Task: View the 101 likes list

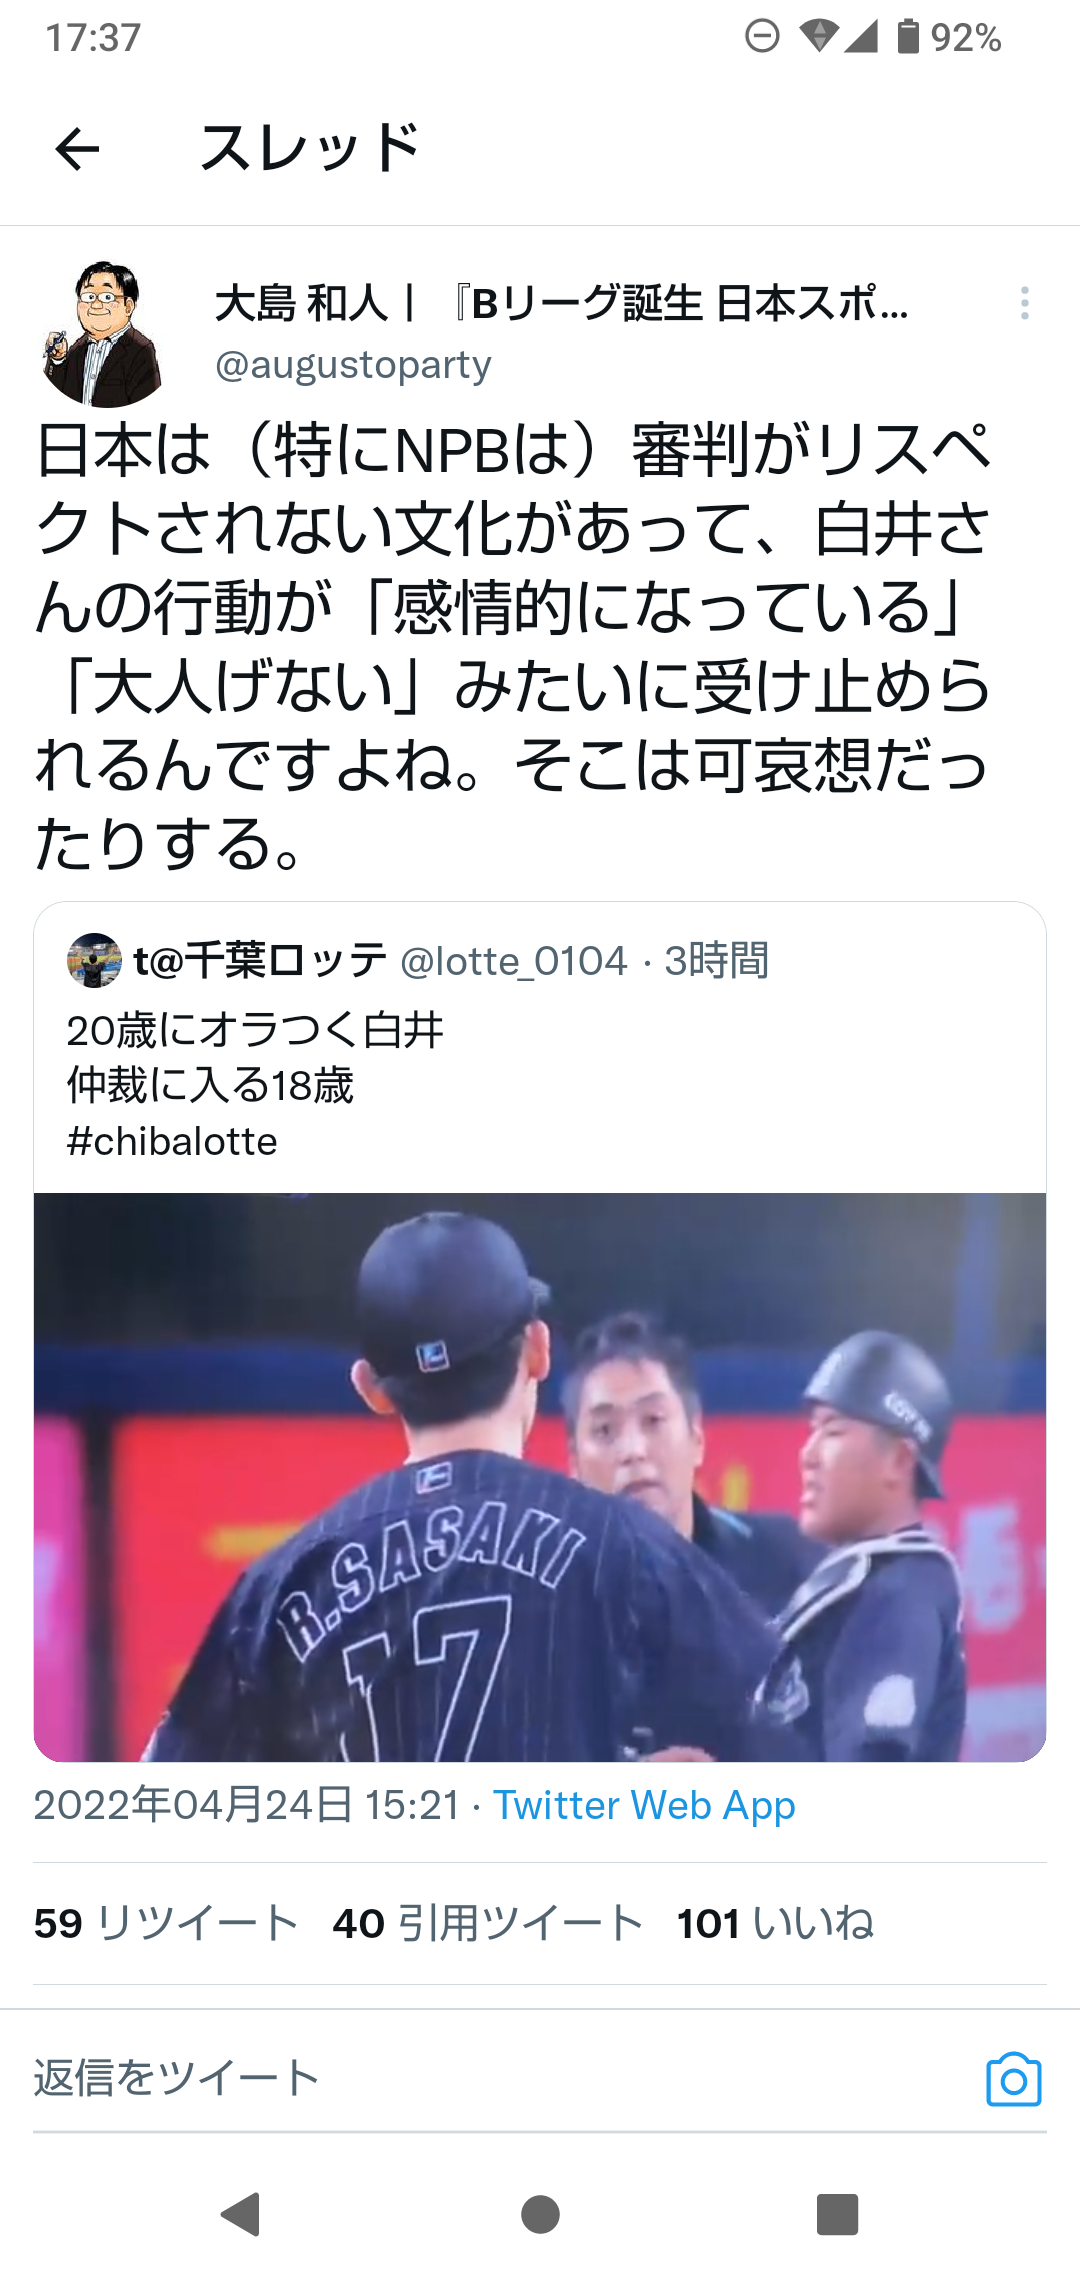Action: pyautogui.click(x=776, y=1923)
